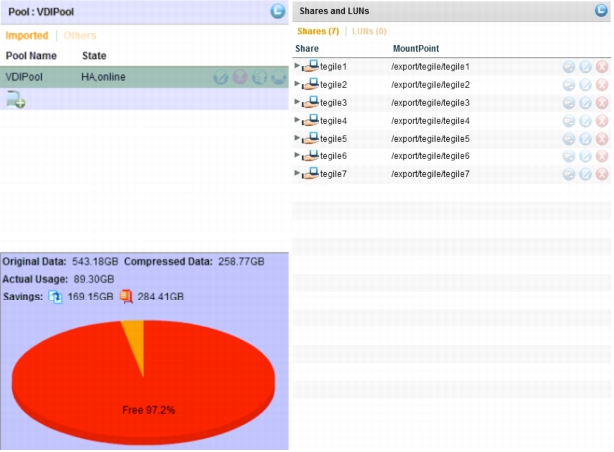Delete the tegile7 share
This screenshot has width=614, height=452.
click(x=602, y=174)
